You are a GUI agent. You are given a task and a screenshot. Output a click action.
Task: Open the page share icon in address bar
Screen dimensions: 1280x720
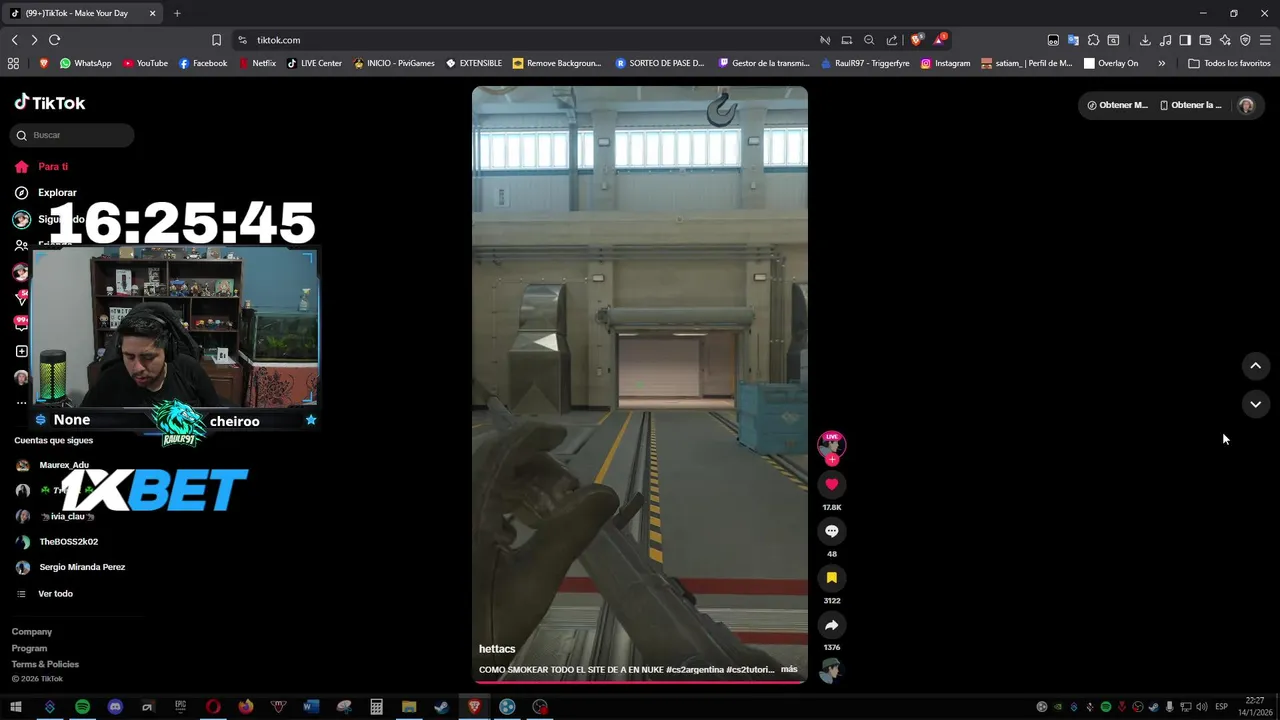point(892,40)
